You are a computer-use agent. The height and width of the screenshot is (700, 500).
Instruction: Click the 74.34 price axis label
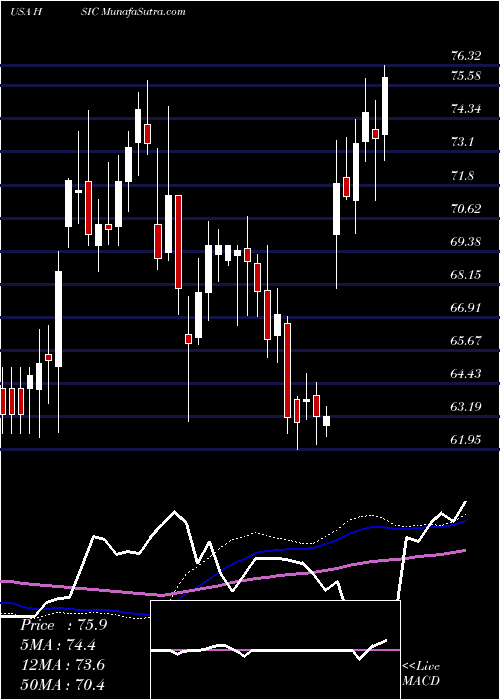(466, 108)
